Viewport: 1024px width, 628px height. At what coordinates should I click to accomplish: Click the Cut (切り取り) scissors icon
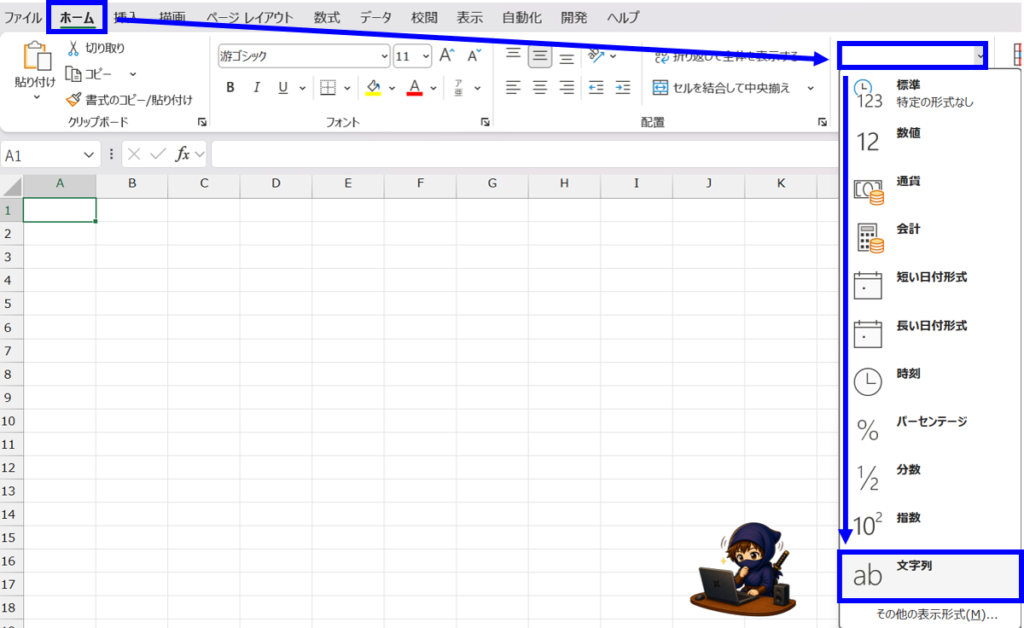73,48
